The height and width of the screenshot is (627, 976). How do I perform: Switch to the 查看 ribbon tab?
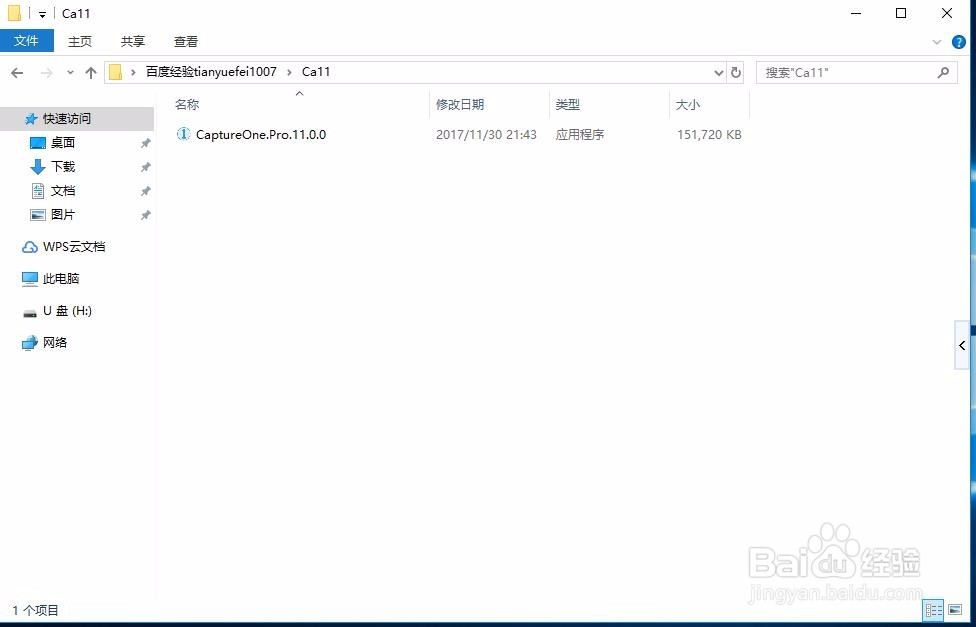tap(185, 41)
